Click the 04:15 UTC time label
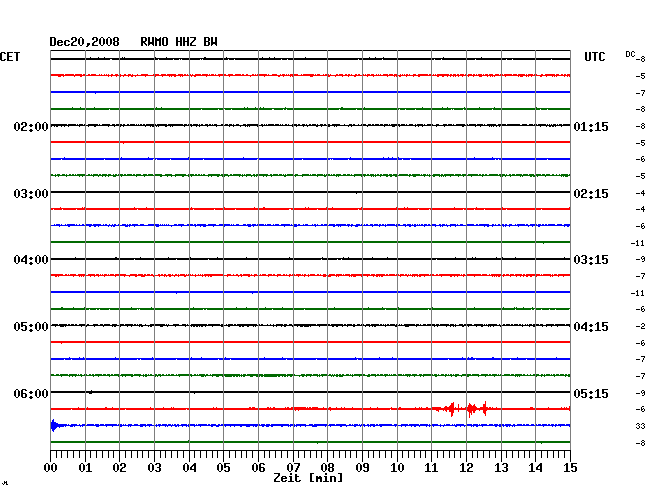This screenshot has width=650, height=494. pyautogui.click(x=591, y=327)
